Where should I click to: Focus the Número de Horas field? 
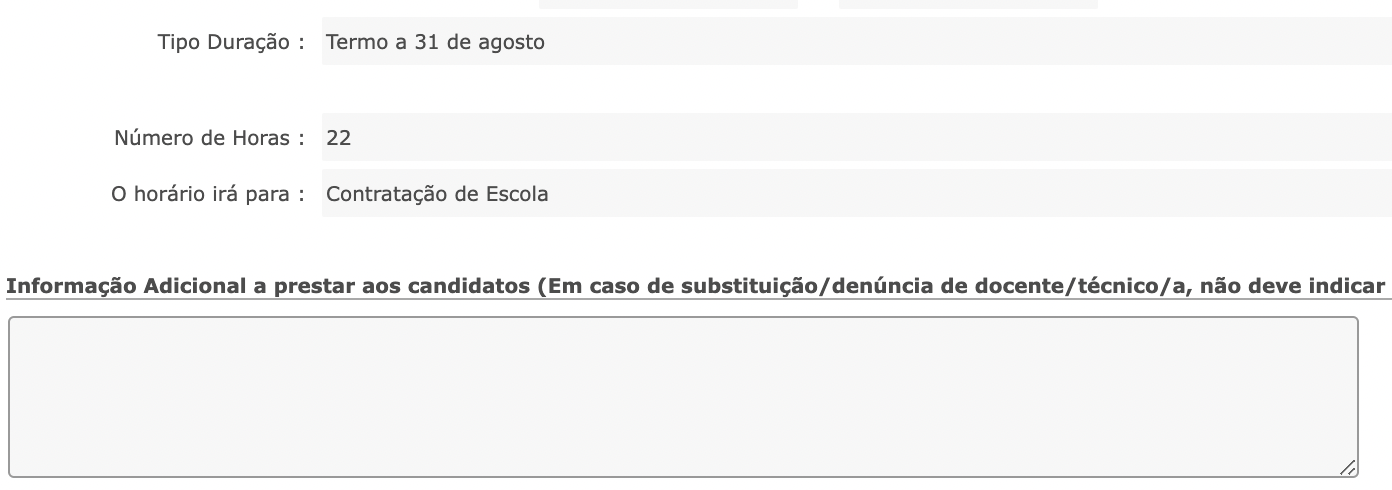856,138
